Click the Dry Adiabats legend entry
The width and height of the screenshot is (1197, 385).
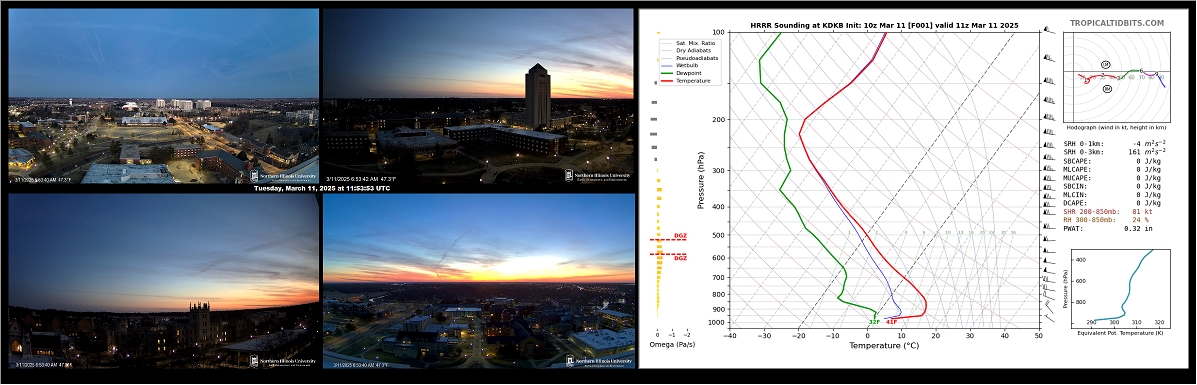tap(686, 50)
